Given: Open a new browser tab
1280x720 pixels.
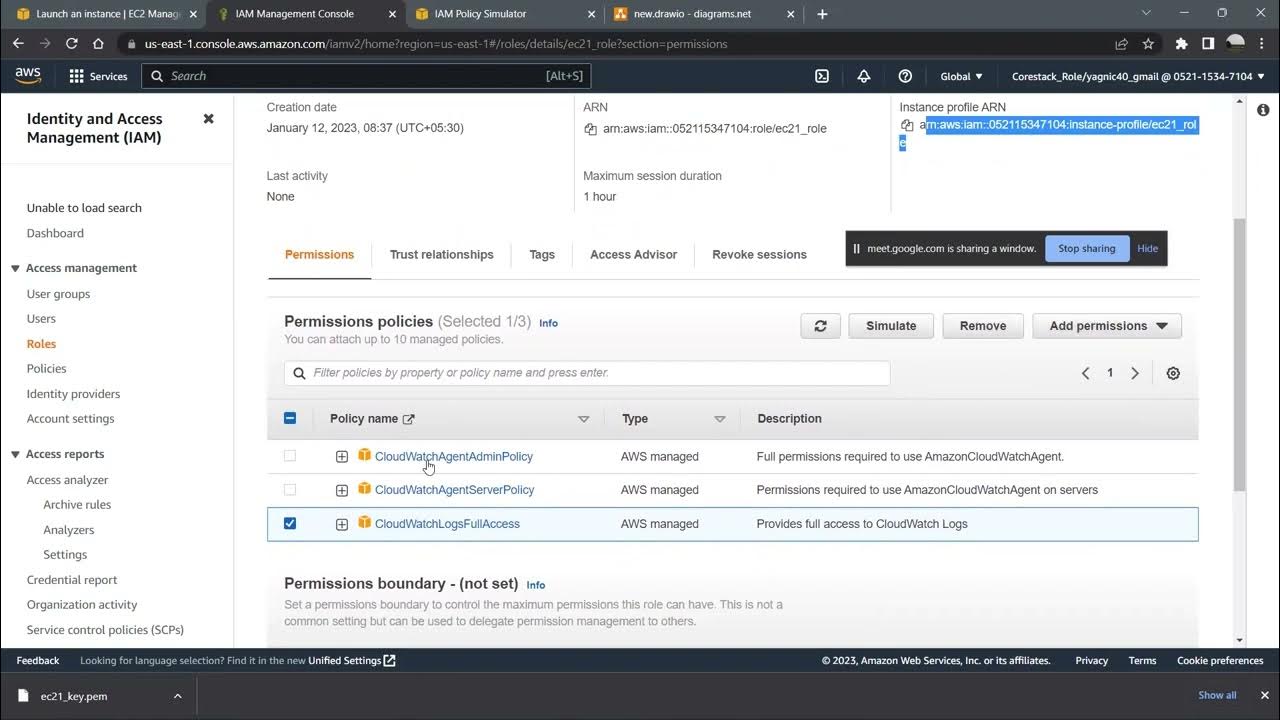Looking at the screenshot, I should pyautogui.click(x=822, y=14).
